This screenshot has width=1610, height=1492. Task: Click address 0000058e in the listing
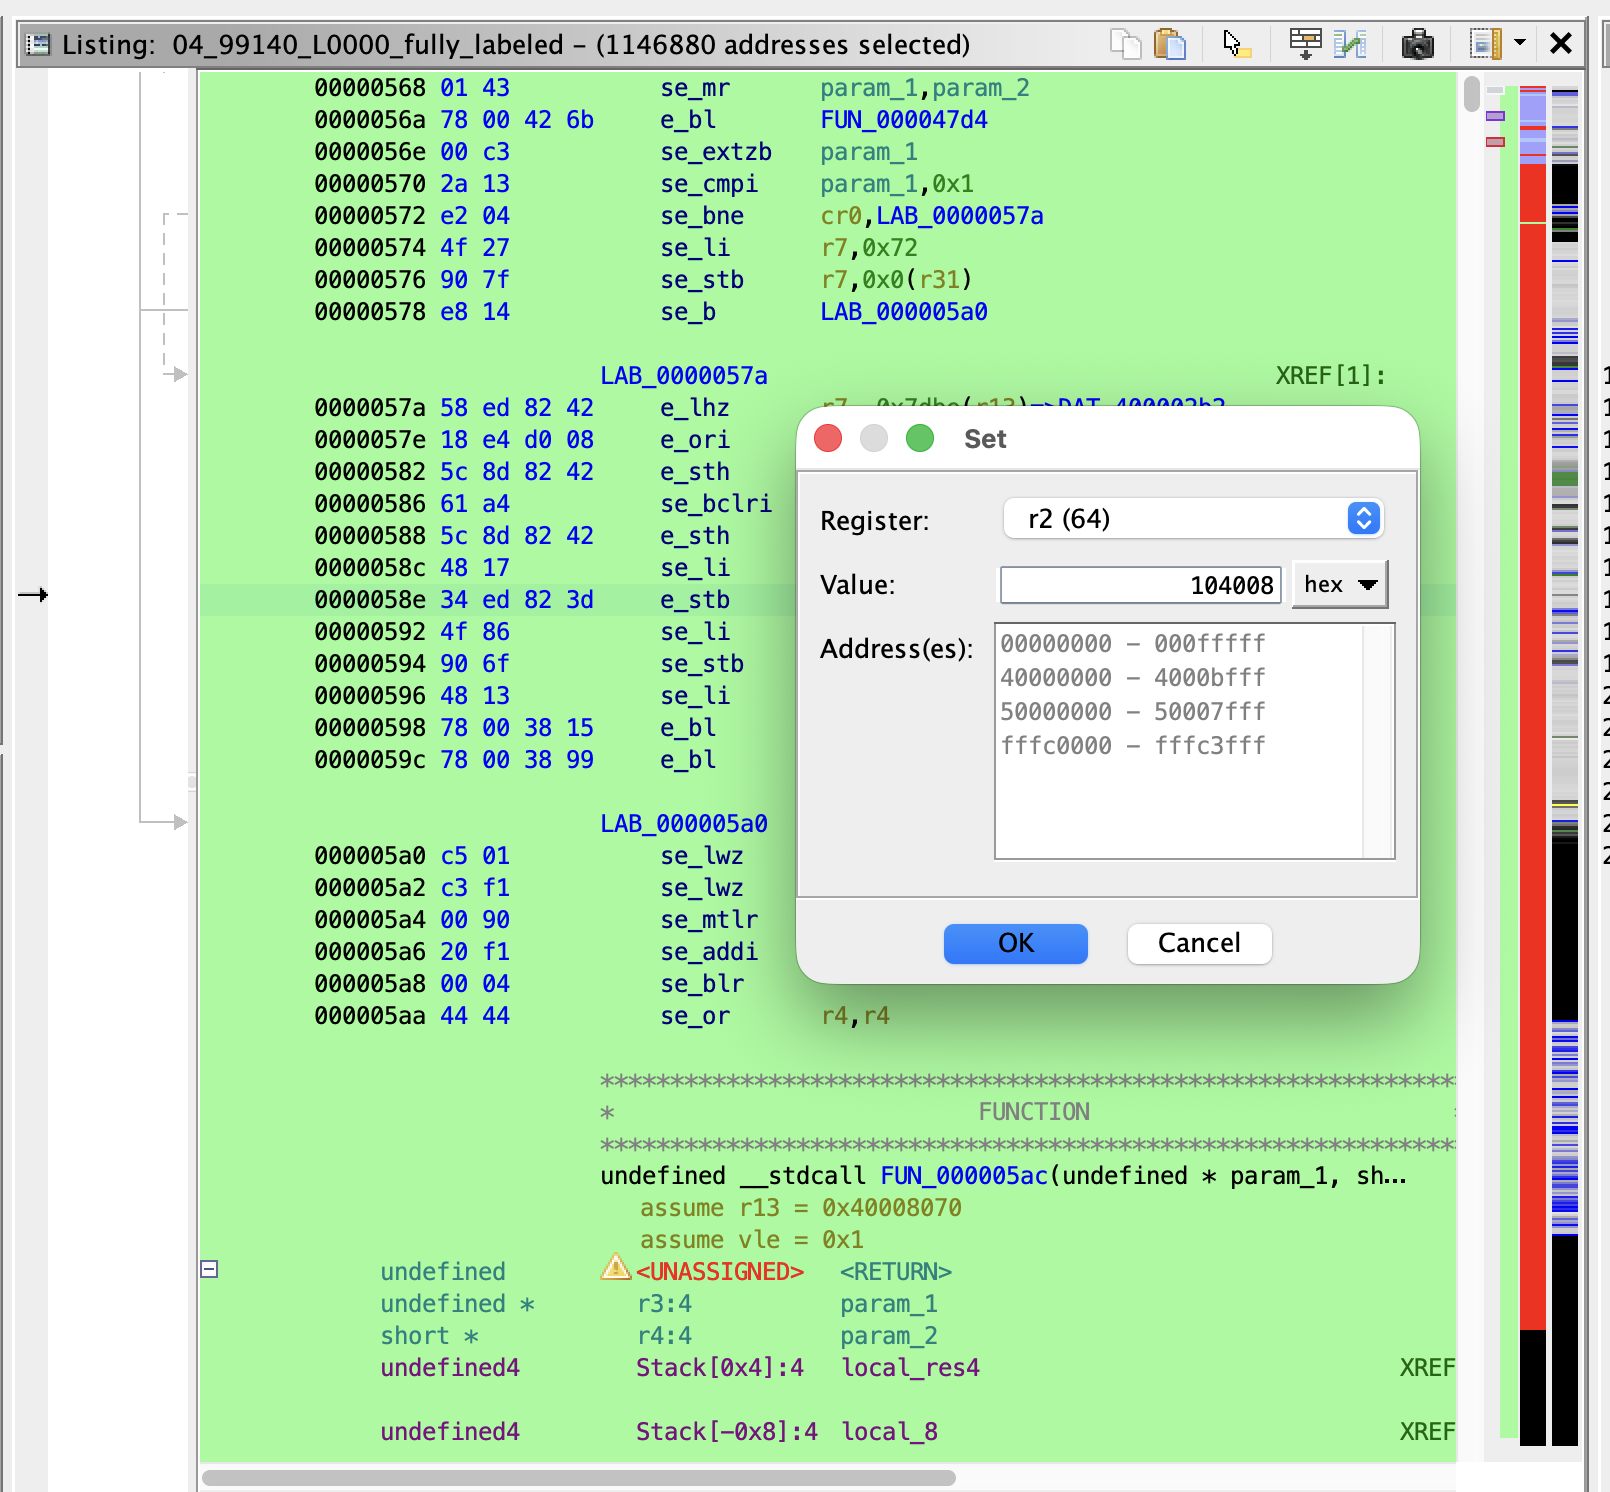tap(370, 600)
